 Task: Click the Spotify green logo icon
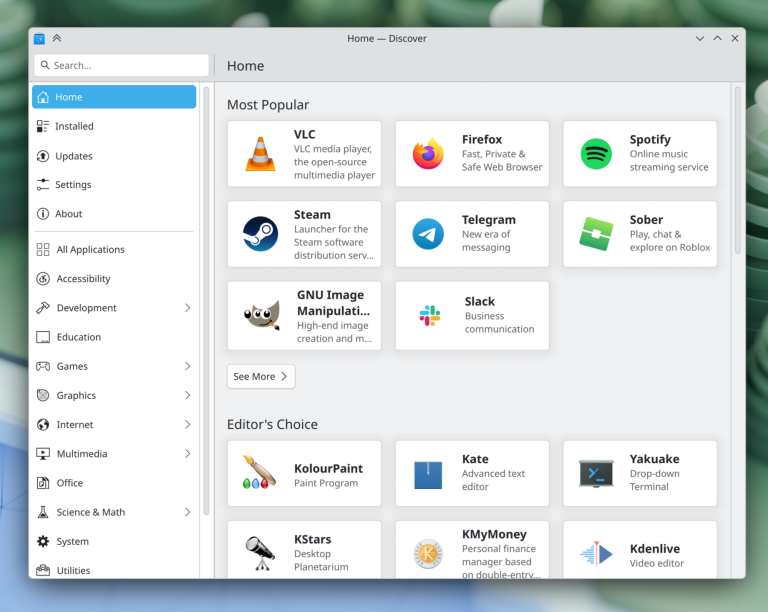click(596, 154)
